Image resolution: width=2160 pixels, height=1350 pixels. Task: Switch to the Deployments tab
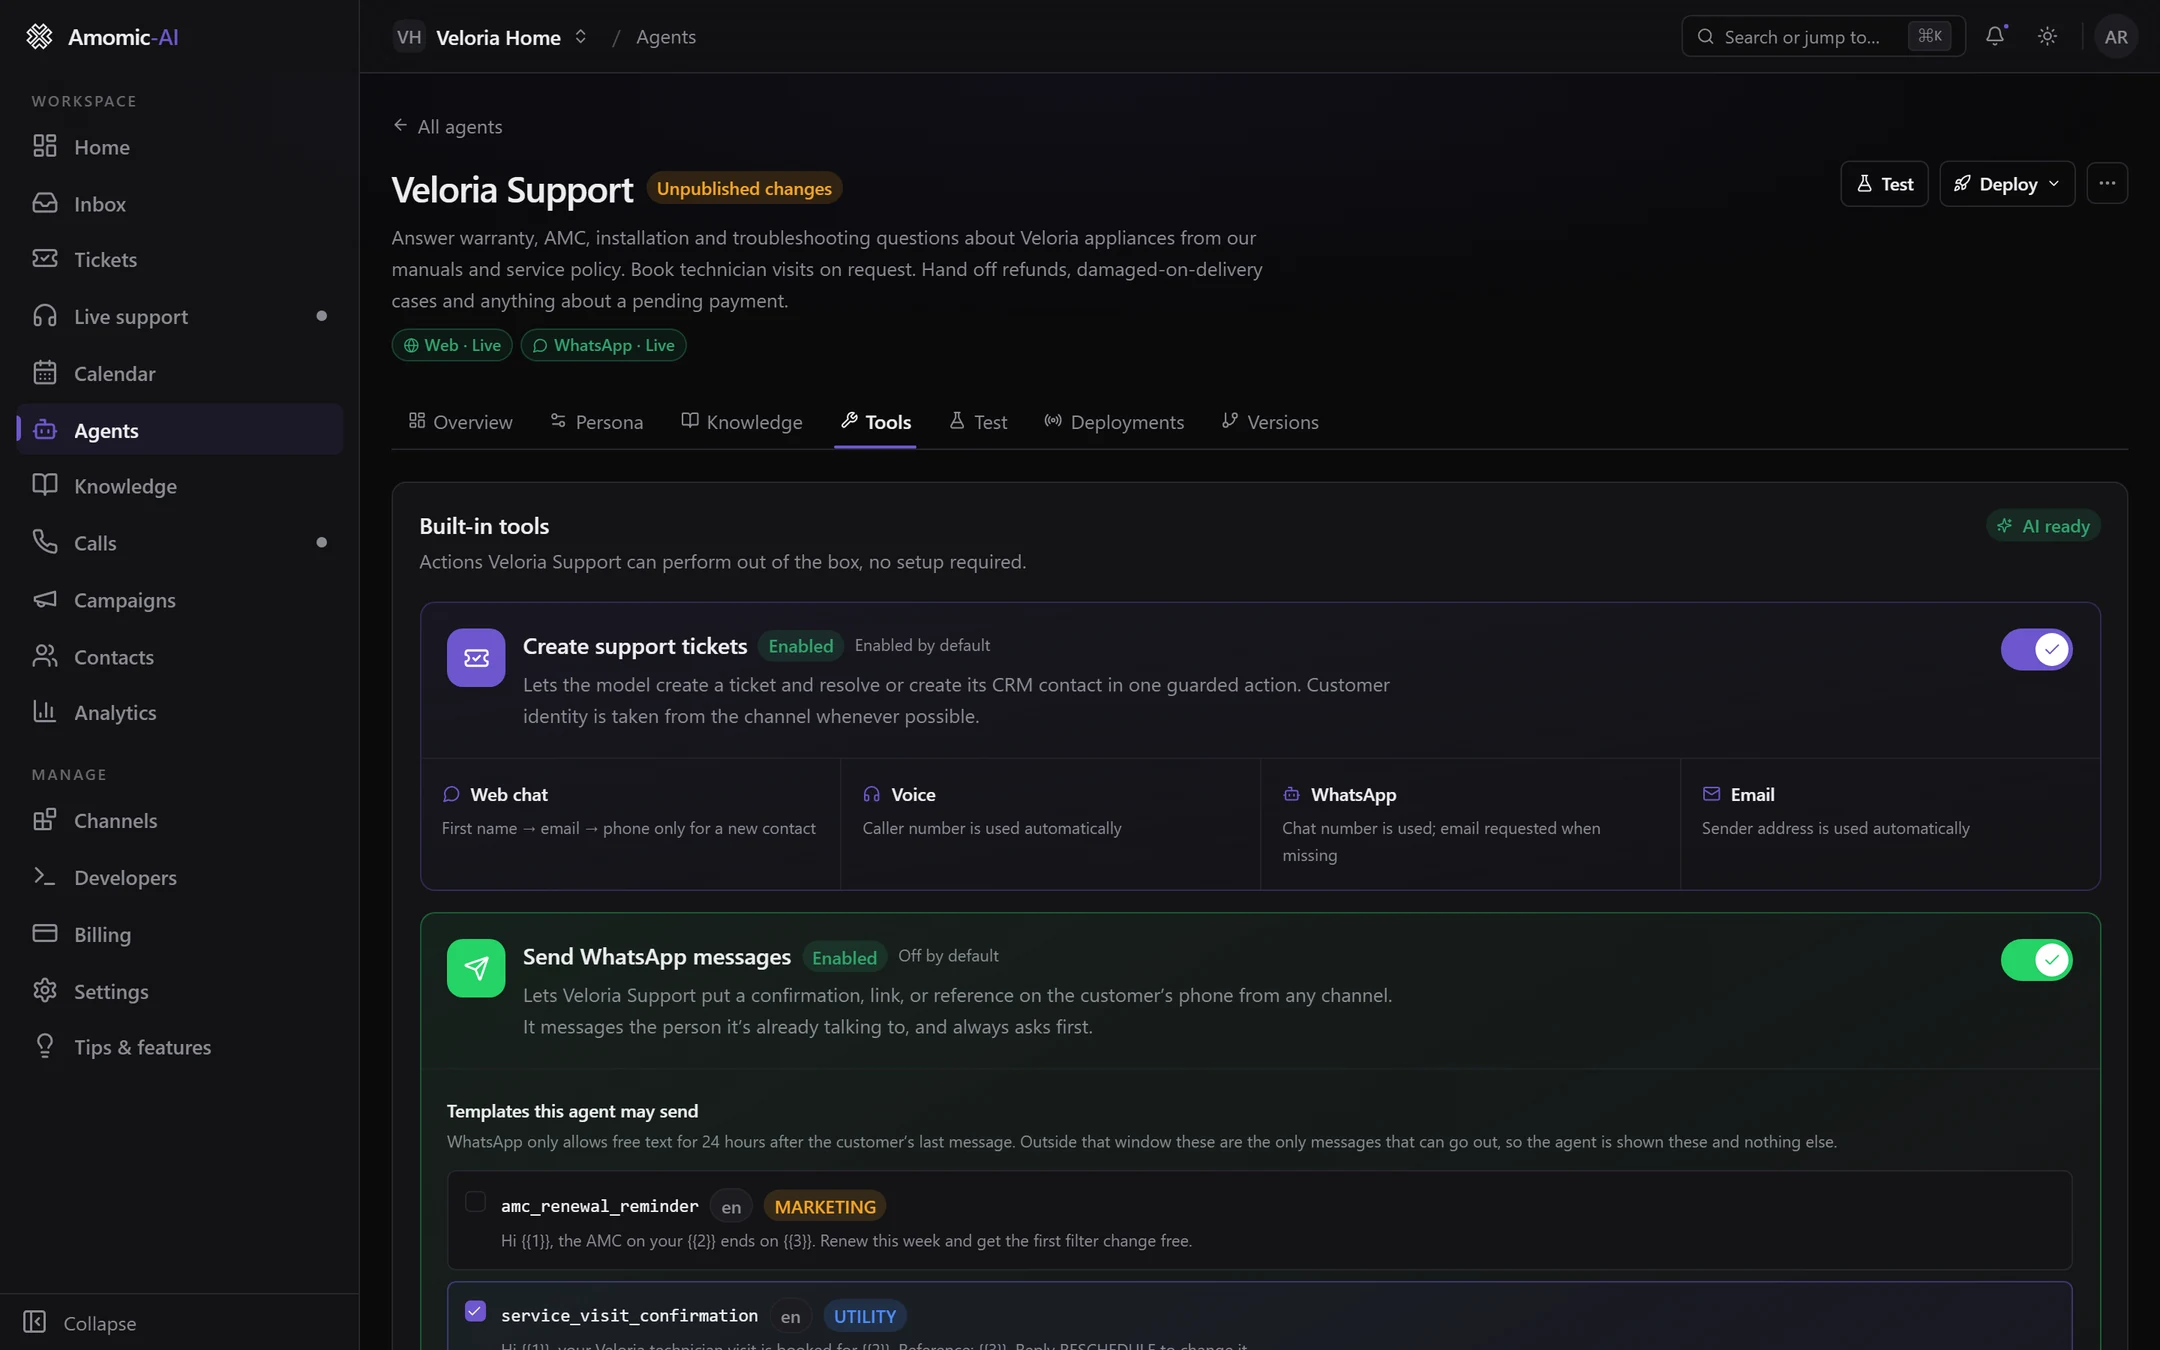[1114, 421]
